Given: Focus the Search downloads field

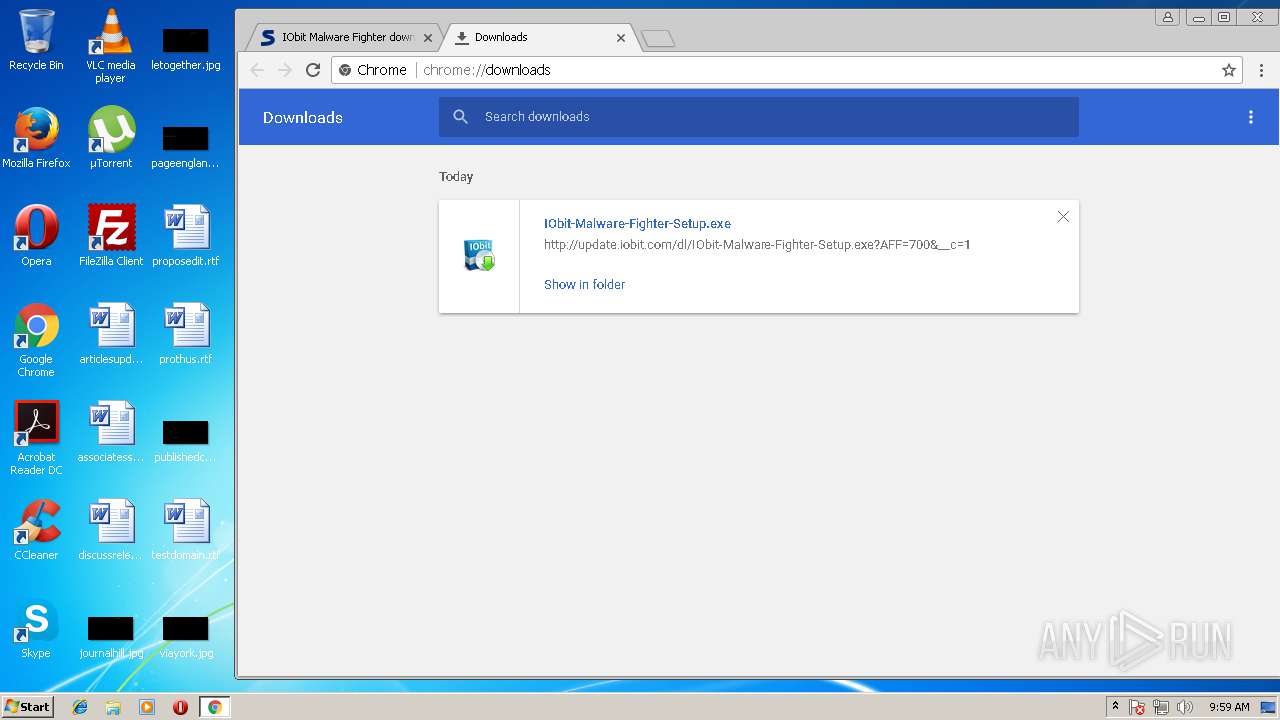Looking at the screenshot, I should pos(758,117).
